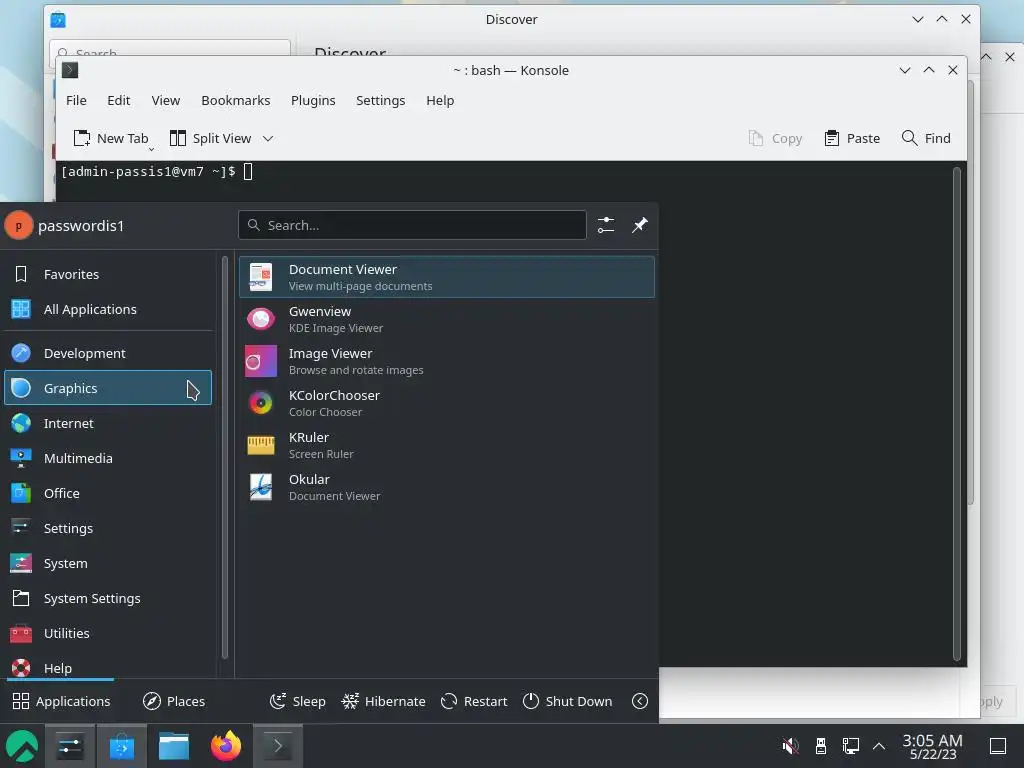Expand more session options arrow
This screenshot has width=1024, height=768.
click(x=640, y=701)
